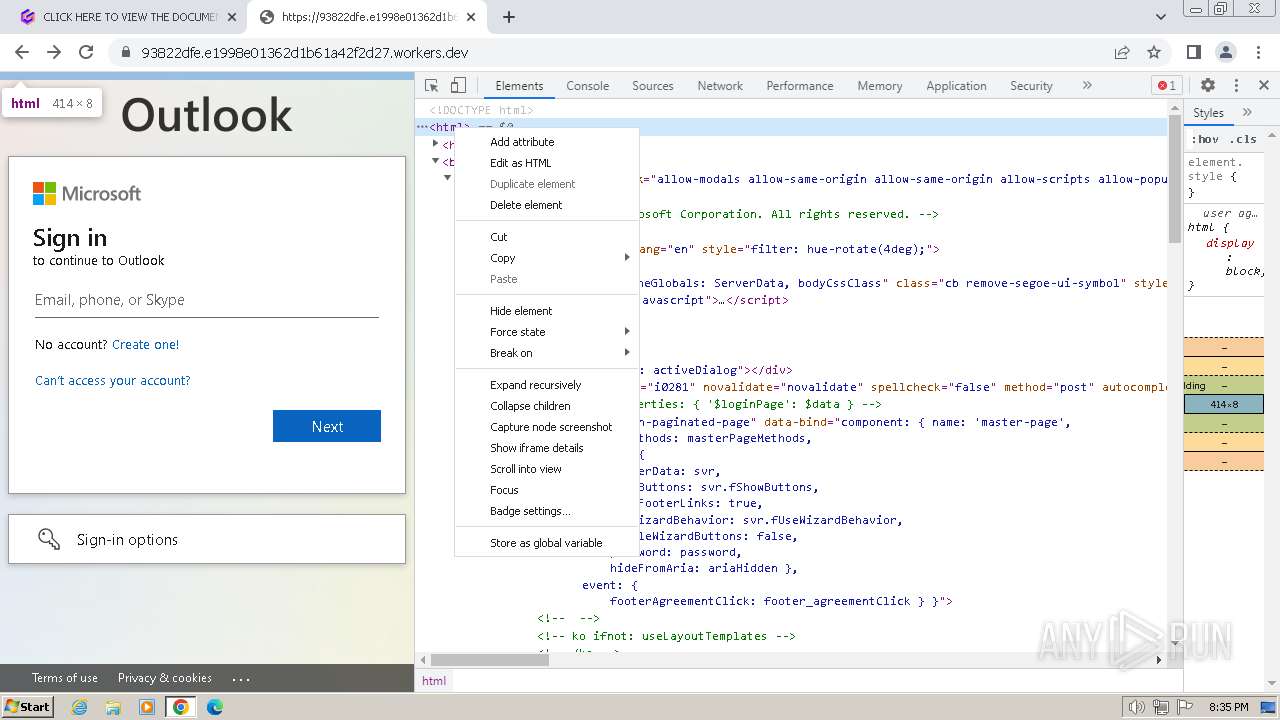This screenshot has width=1280, height=720.
Task: Choose 'Collapse children' menu item
Action: pyautogui.click(x=547, y=406)
